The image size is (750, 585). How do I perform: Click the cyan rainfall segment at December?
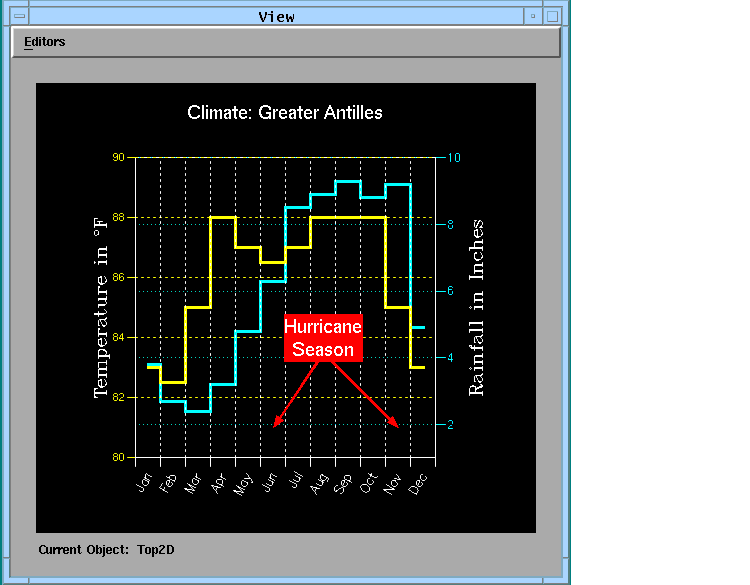[418, 327]
